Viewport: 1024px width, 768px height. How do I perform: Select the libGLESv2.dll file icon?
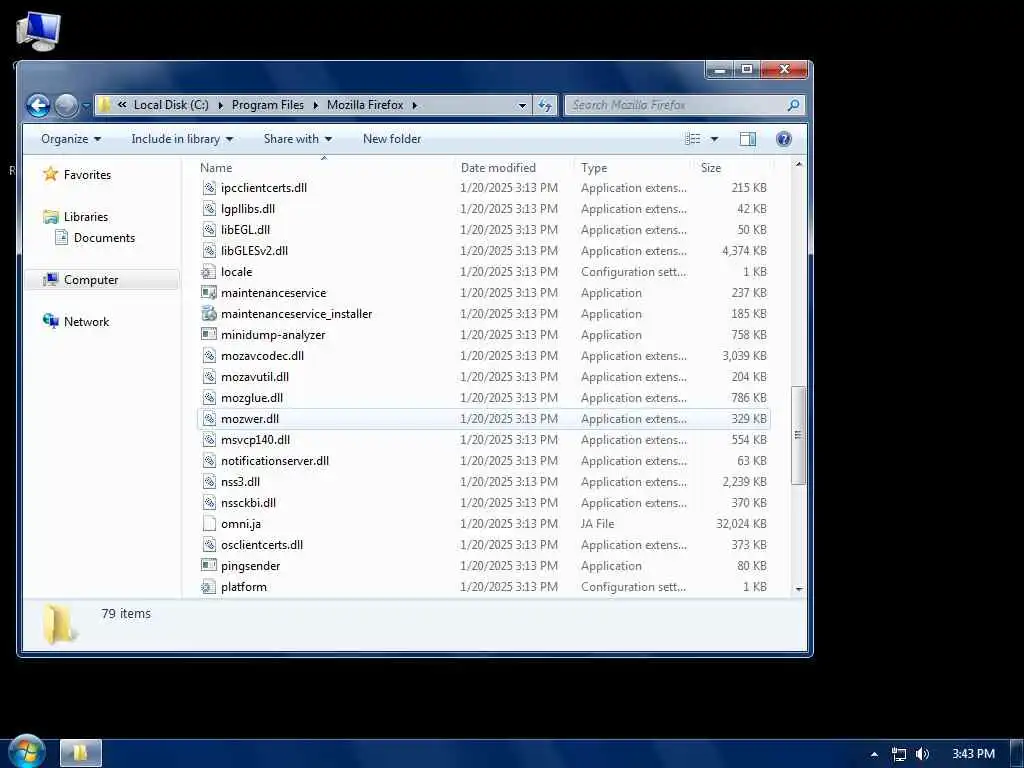click(208, 251)
